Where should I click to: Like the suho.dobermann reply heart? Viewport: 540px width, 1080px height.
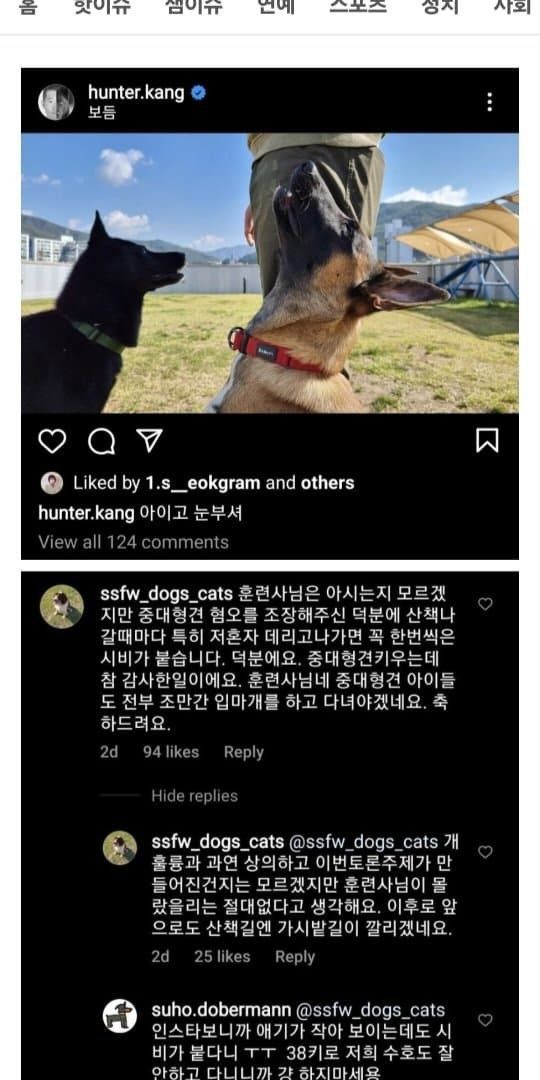(x=486, y=1020)
